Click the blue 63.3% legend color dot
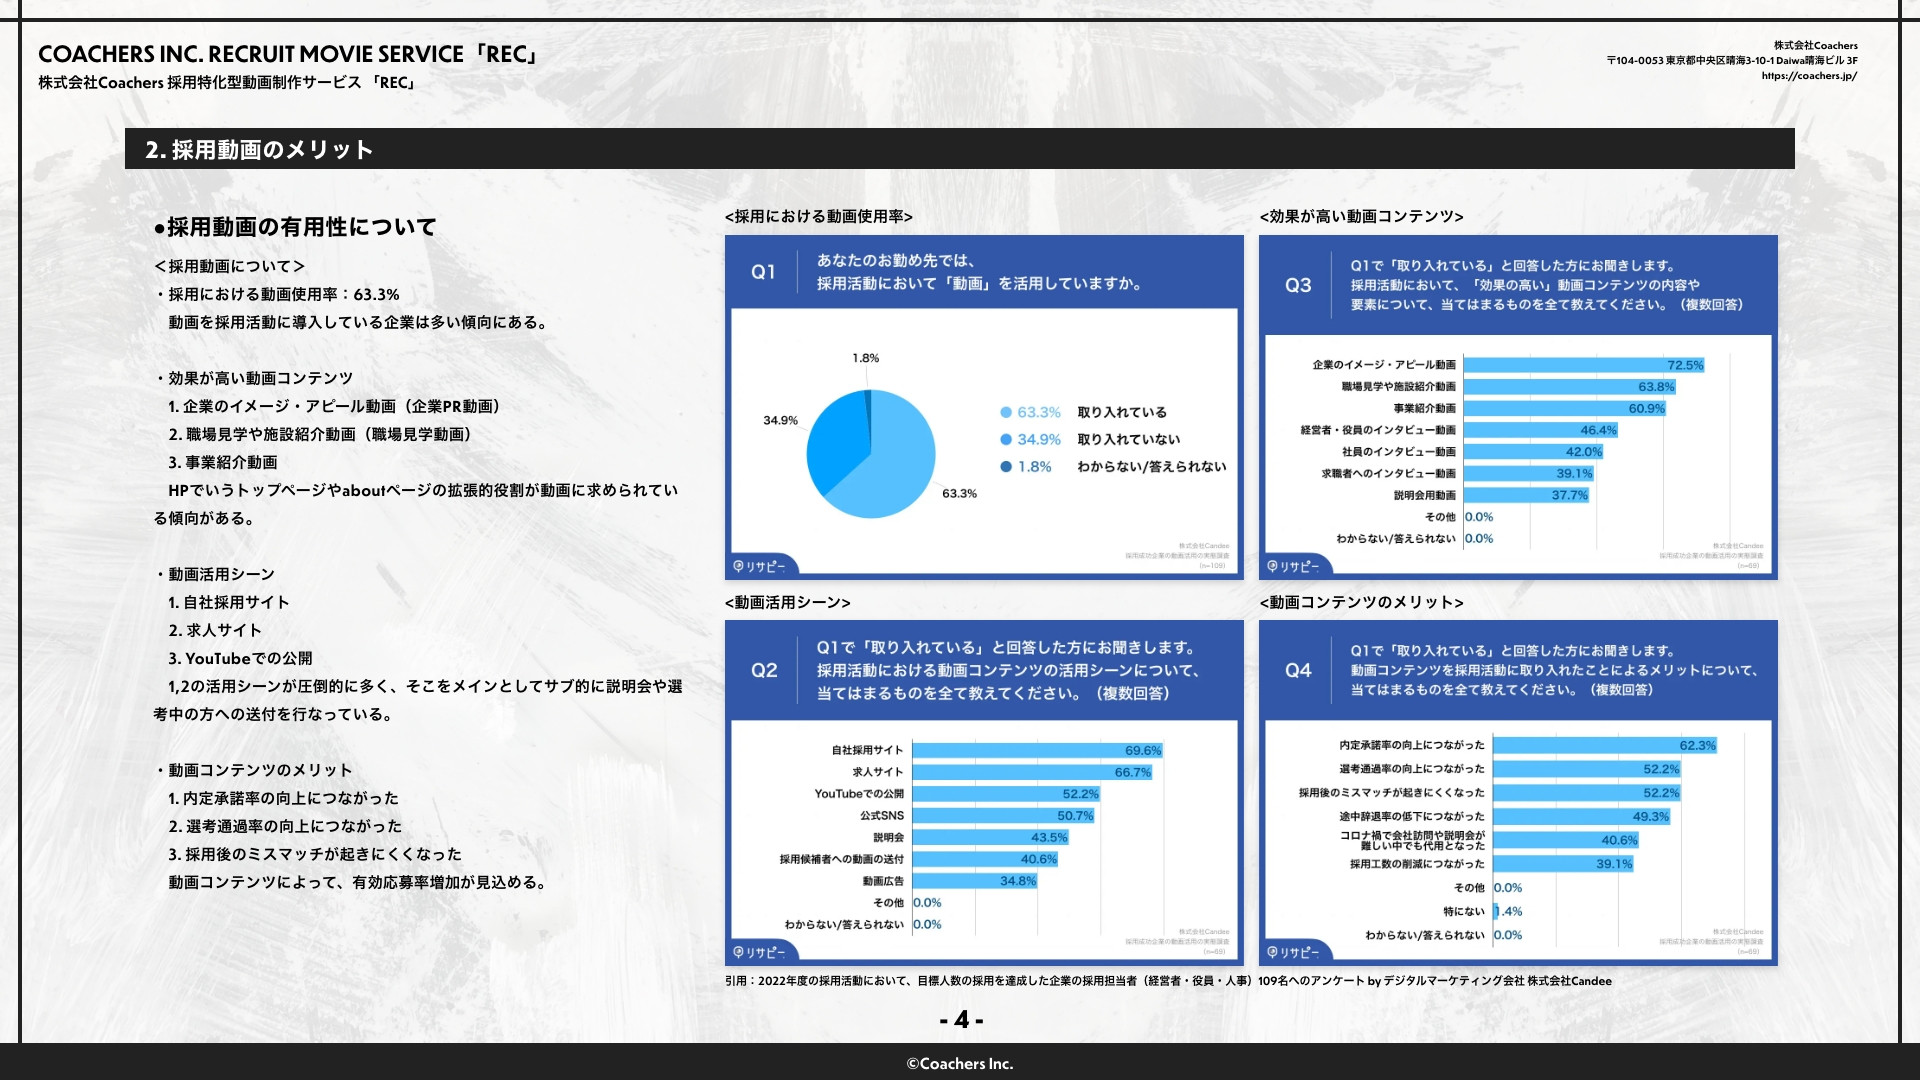 point(1004,412)
